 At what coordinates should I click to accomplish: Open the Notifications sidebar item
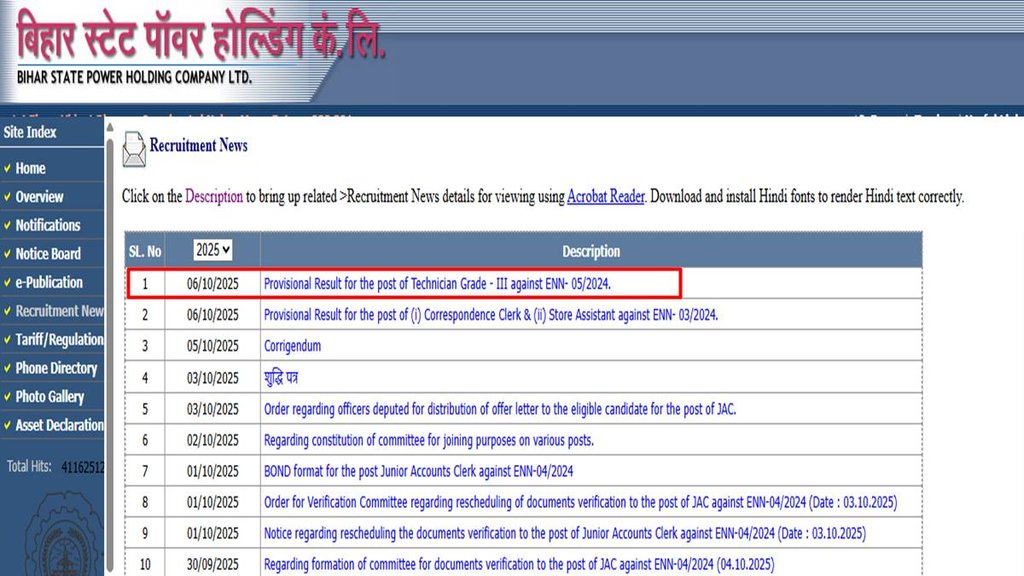(47, 225)
